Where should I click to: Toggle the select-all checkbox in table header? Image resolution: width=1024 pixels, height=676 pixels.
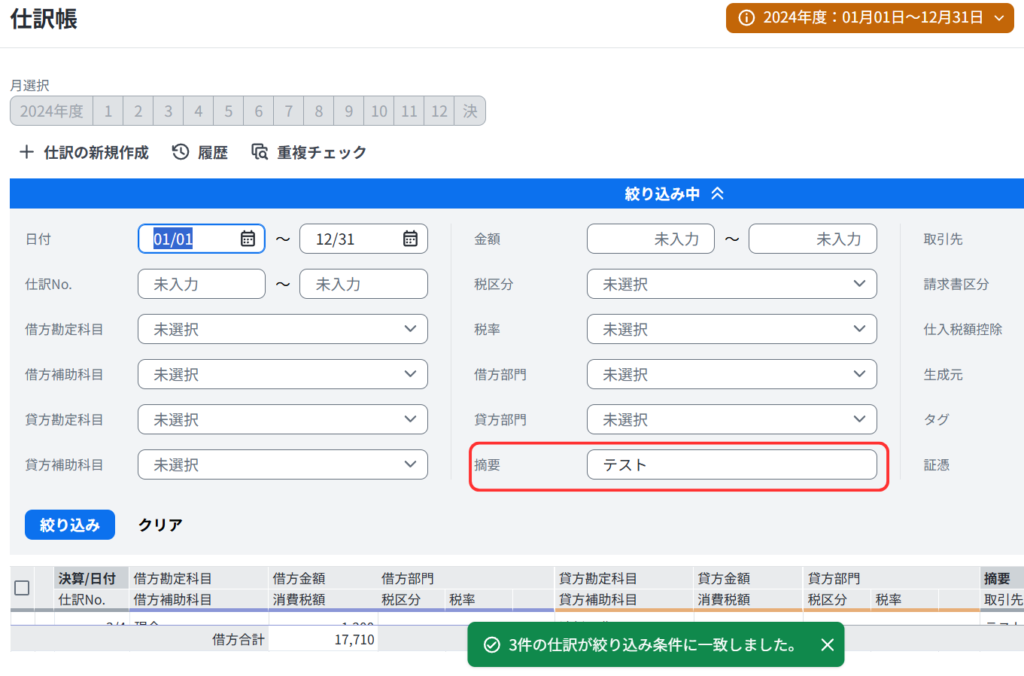click(x=22, y=588)
